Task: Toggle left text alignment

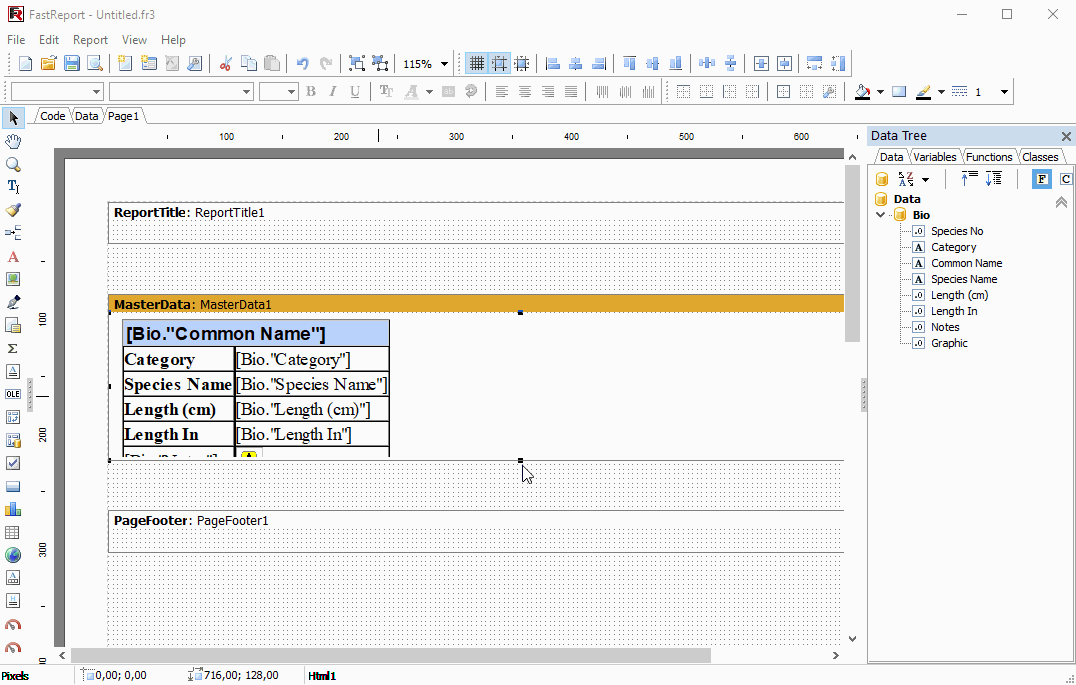Action: 502,91
